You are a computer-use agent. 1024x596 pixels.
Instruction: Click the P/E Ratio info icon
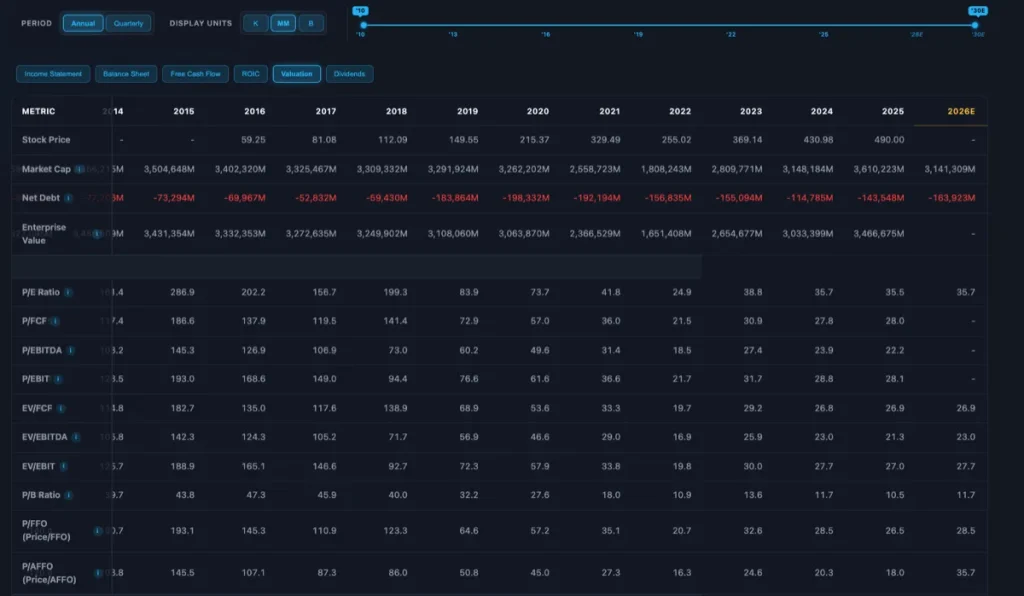coord(68,292)
